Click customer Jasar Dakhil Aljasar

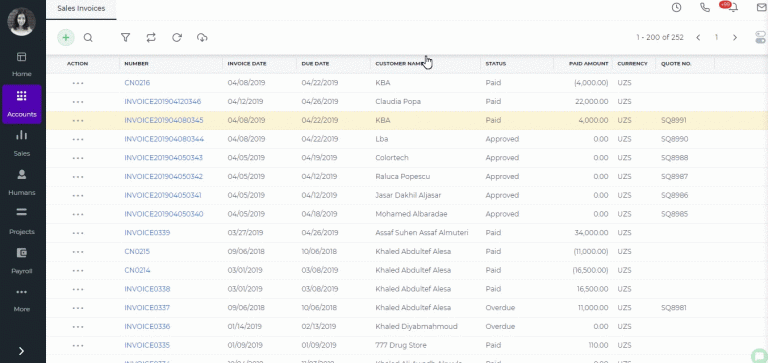coord(408,195)
